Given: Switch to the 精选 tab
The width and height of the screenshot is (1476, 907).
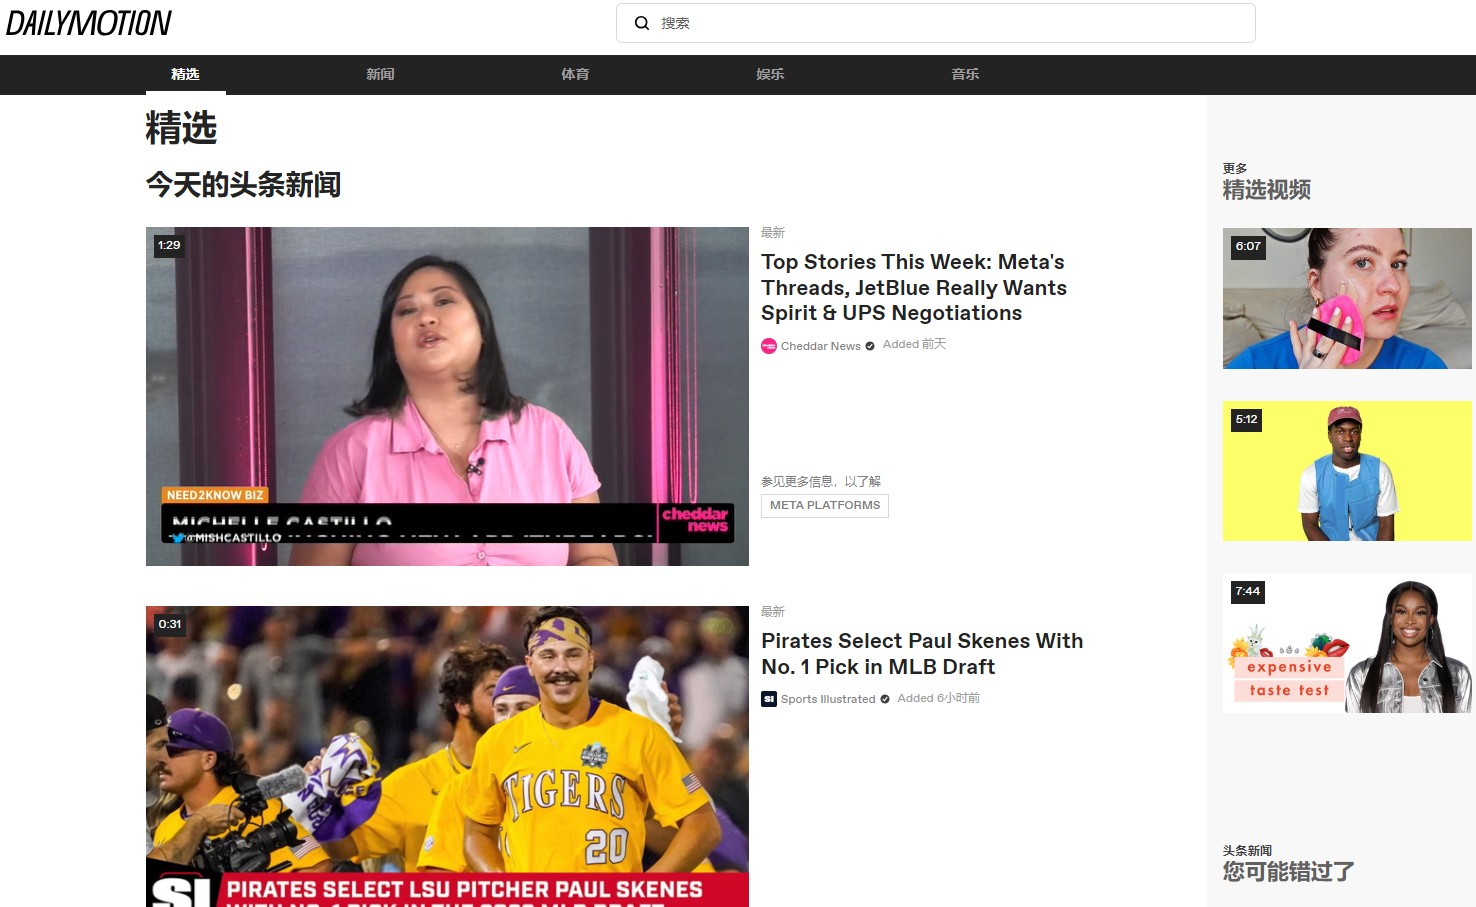Looking at the screenshot, I should 185,74.
